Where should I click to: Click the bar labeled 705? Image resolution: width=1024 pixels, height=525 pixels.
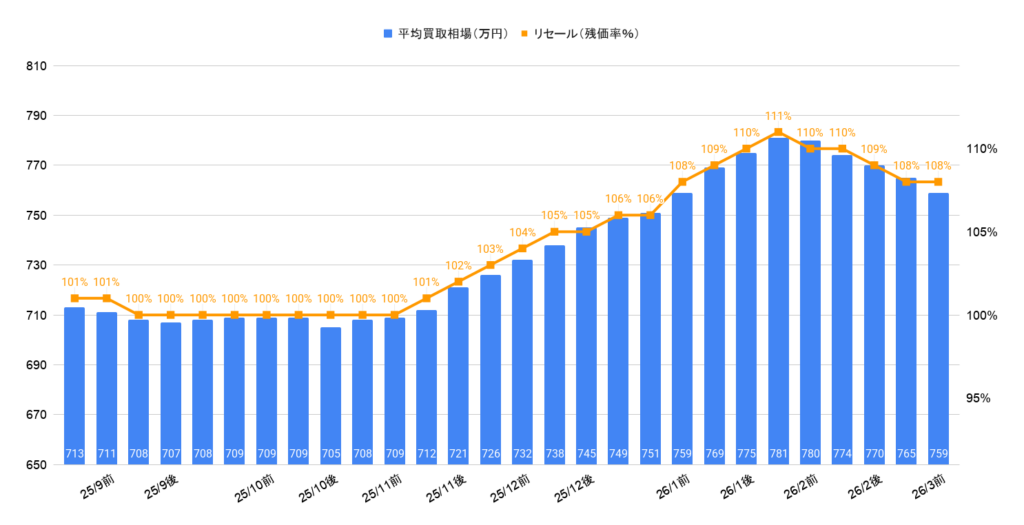pyautogui.click(x=330, y=396)
